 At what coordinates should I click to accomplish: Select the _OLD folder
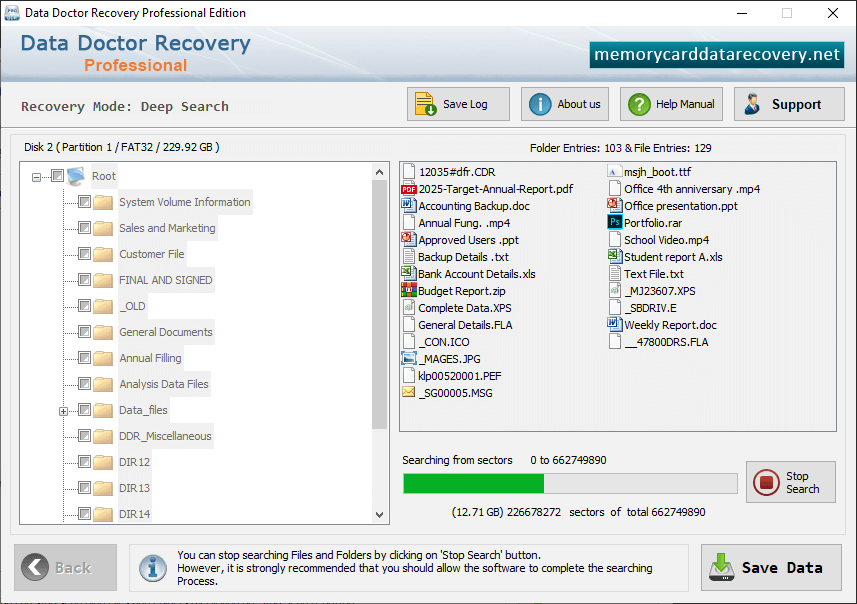tap(132, 306)
